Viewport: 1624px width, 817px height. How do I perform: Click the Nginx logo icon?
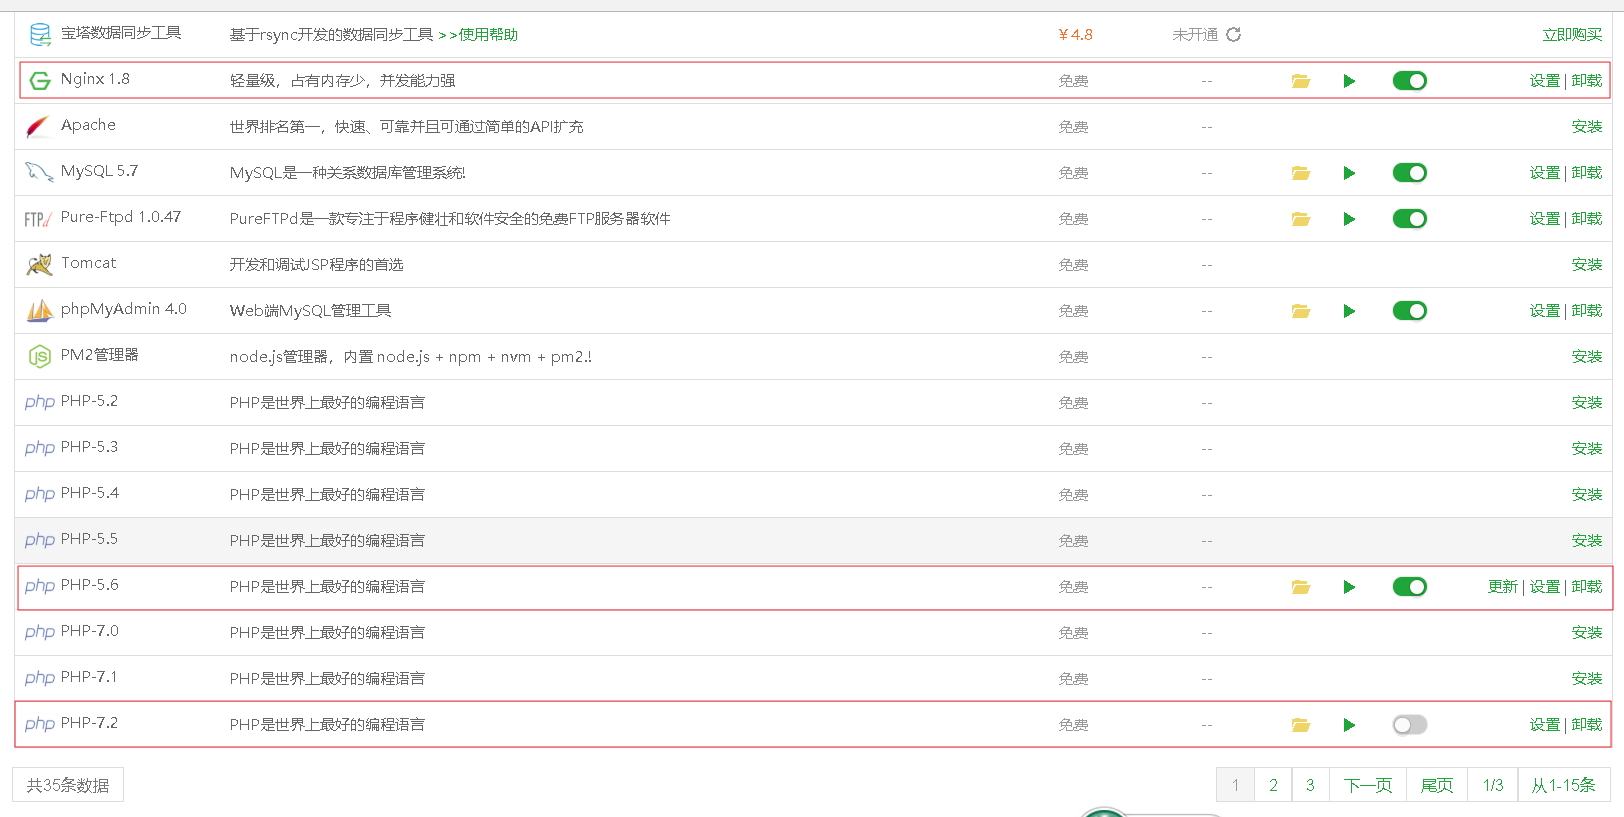coord(40,81)
